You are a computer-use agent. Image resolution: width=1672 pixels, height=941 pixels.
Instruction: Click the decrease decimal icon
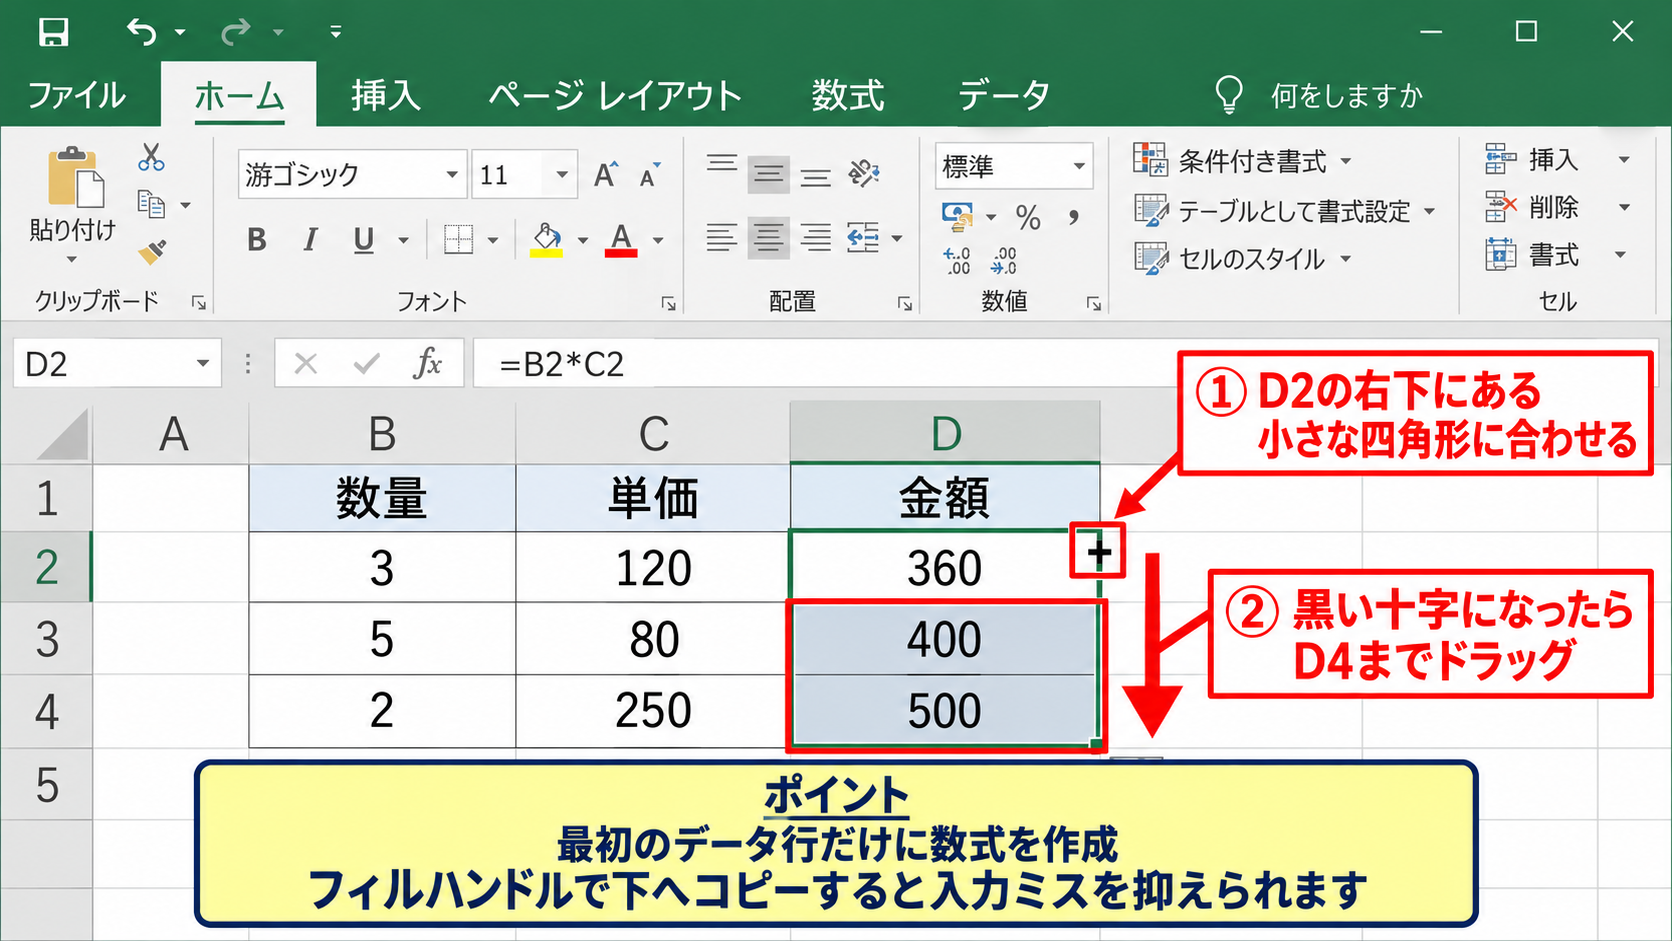1003,261
